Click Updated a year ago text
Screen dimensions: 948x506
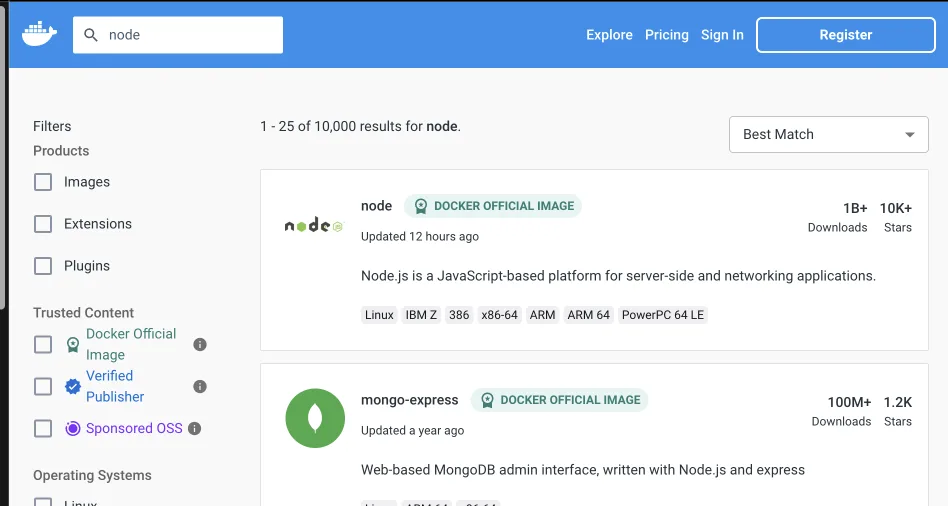(x=412, y=430)
